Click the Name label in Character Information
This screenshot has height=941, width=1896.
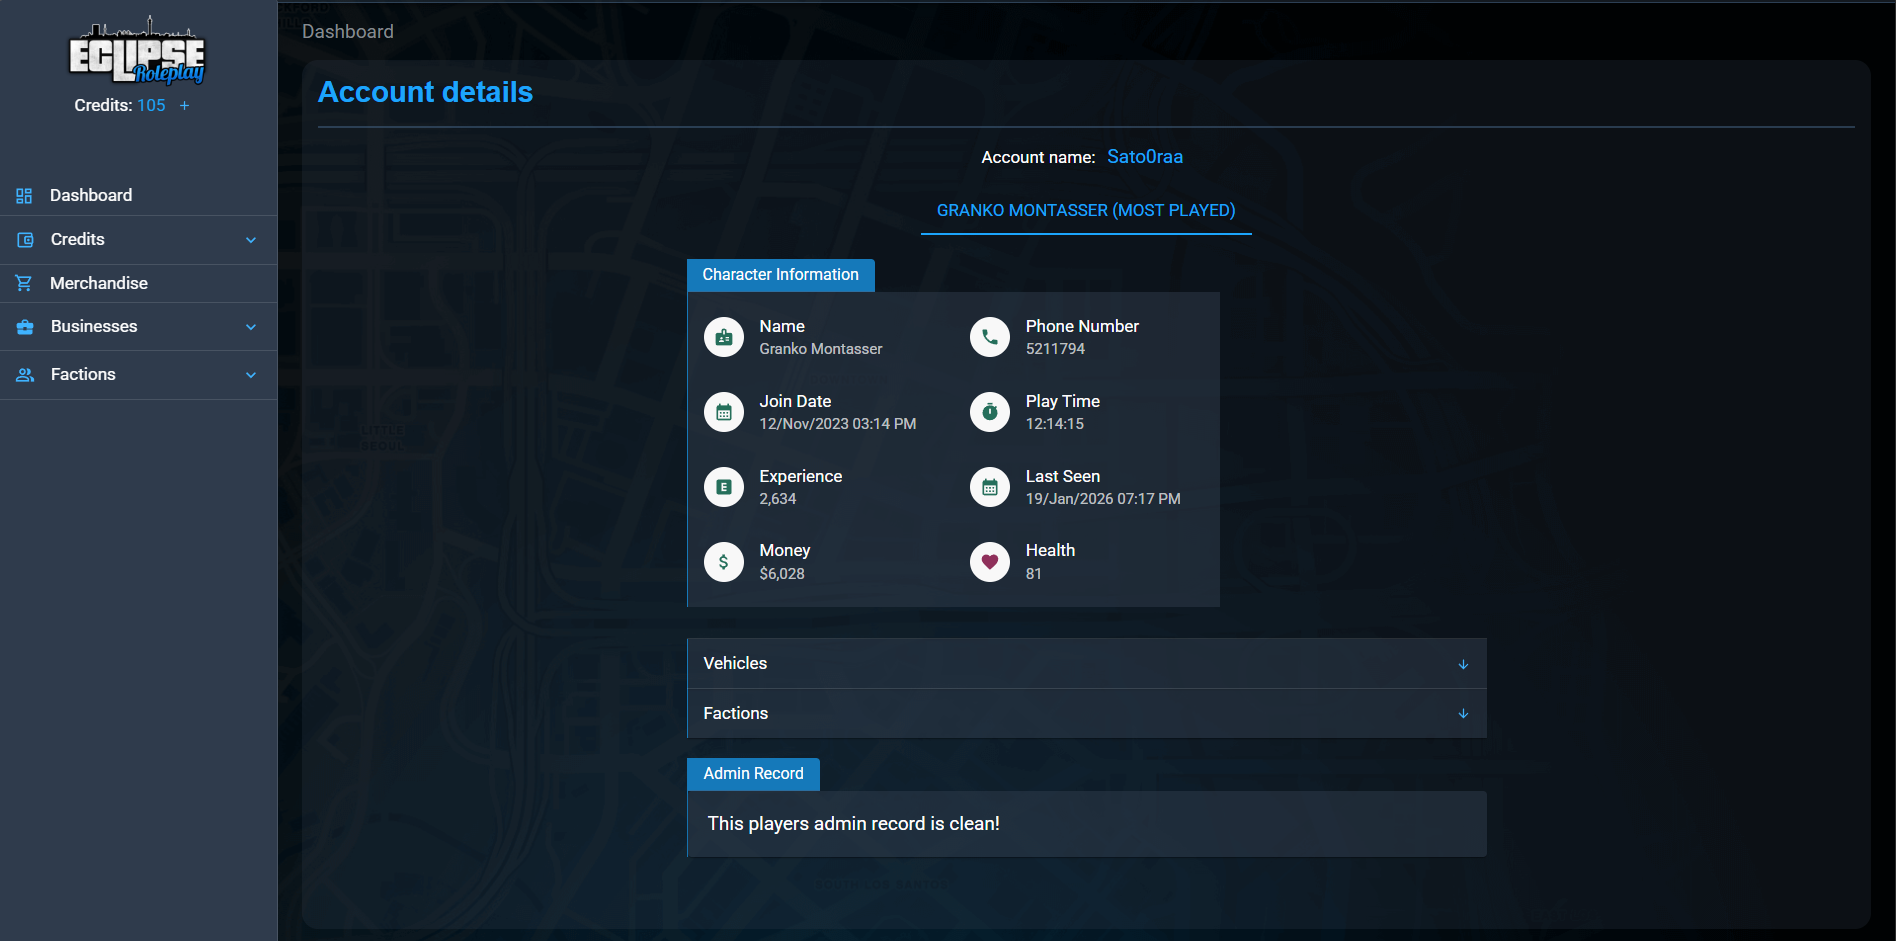click(782, 326)
